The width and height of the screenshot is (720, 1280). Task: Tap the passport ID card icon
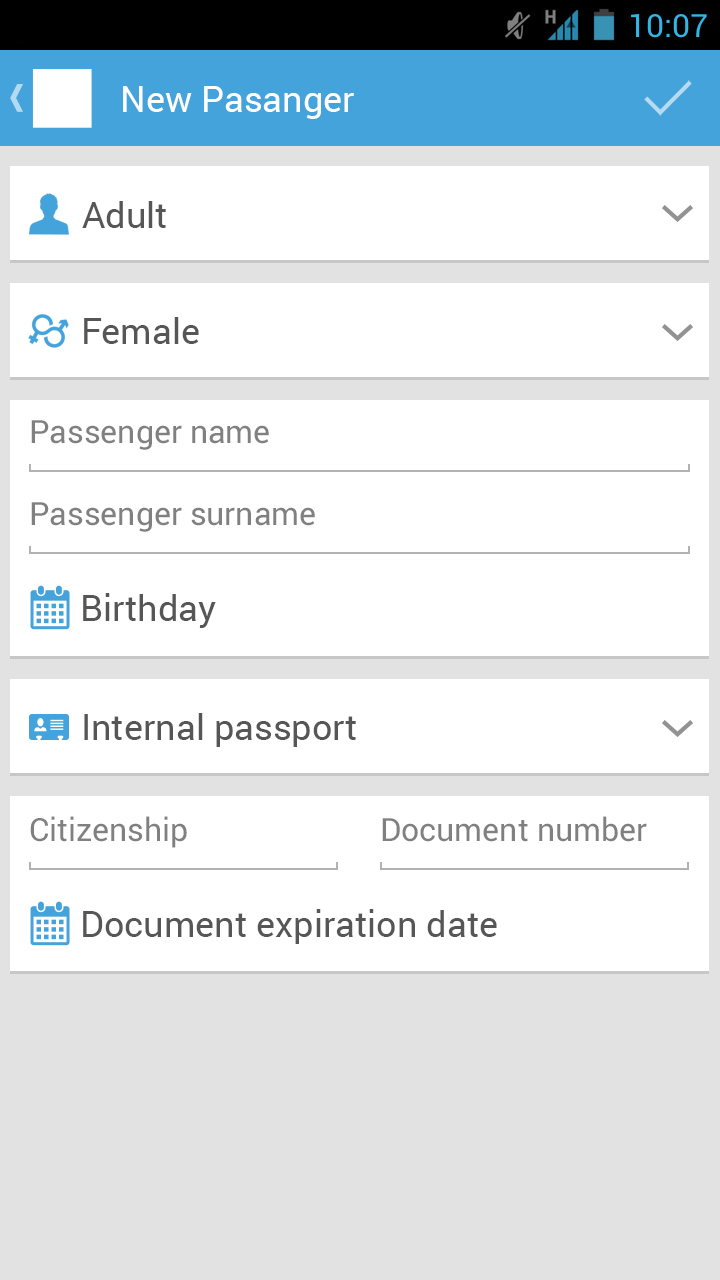[48, 727]
